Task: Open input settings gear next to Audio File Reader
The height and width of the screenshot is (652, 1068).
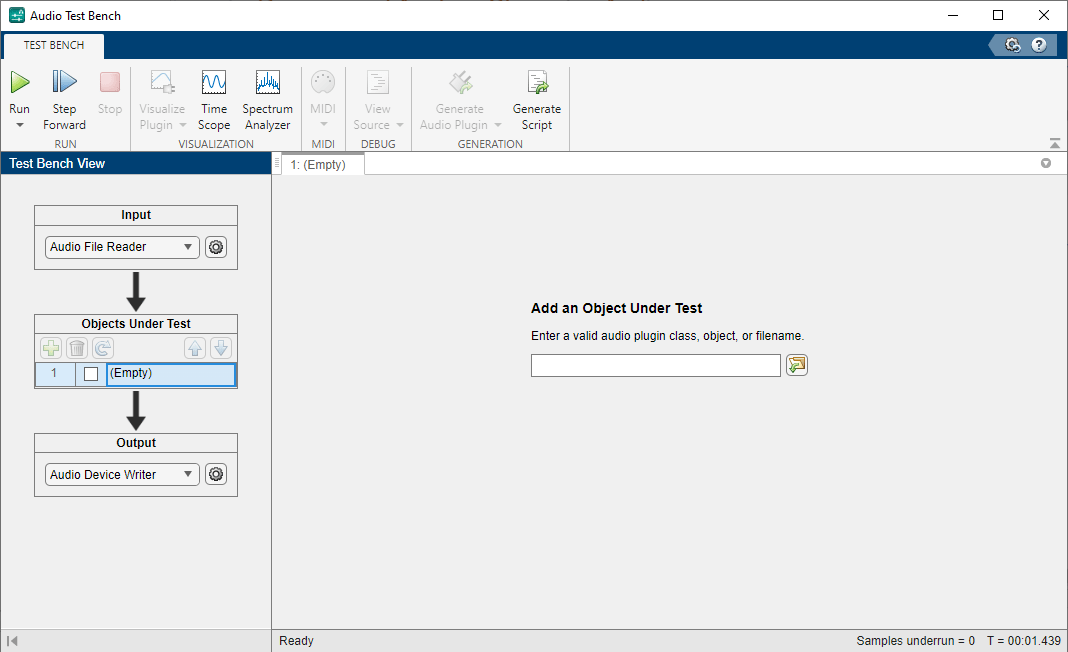Action: (x=216, y=247)
